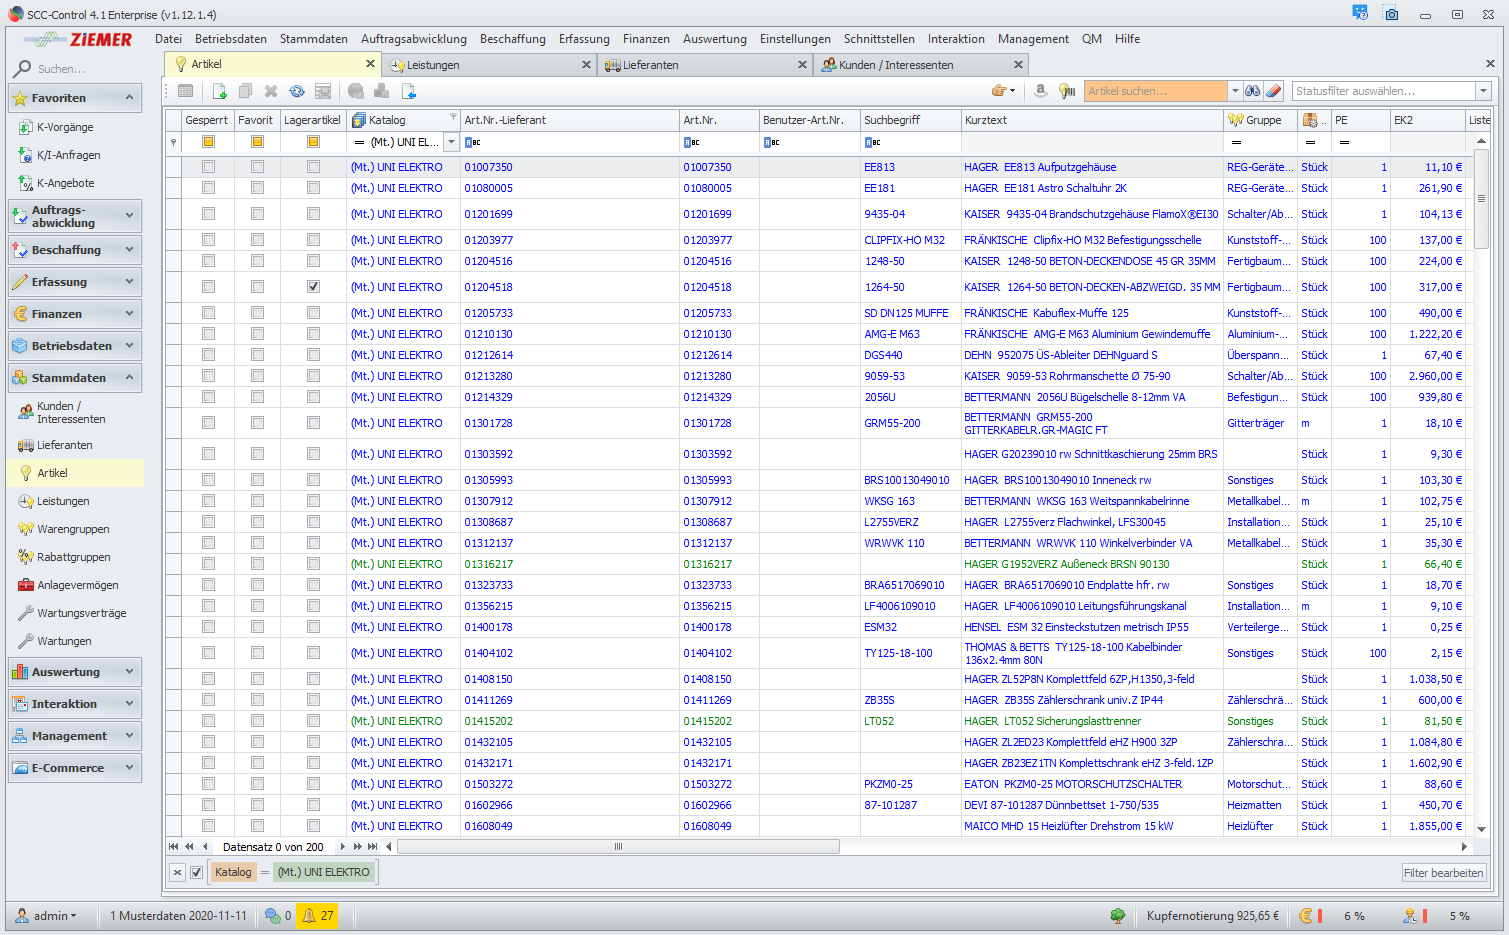1509x935 pixels.
Task: Check the Gesperrt box for article 01007350
Action: pos(208,167)
